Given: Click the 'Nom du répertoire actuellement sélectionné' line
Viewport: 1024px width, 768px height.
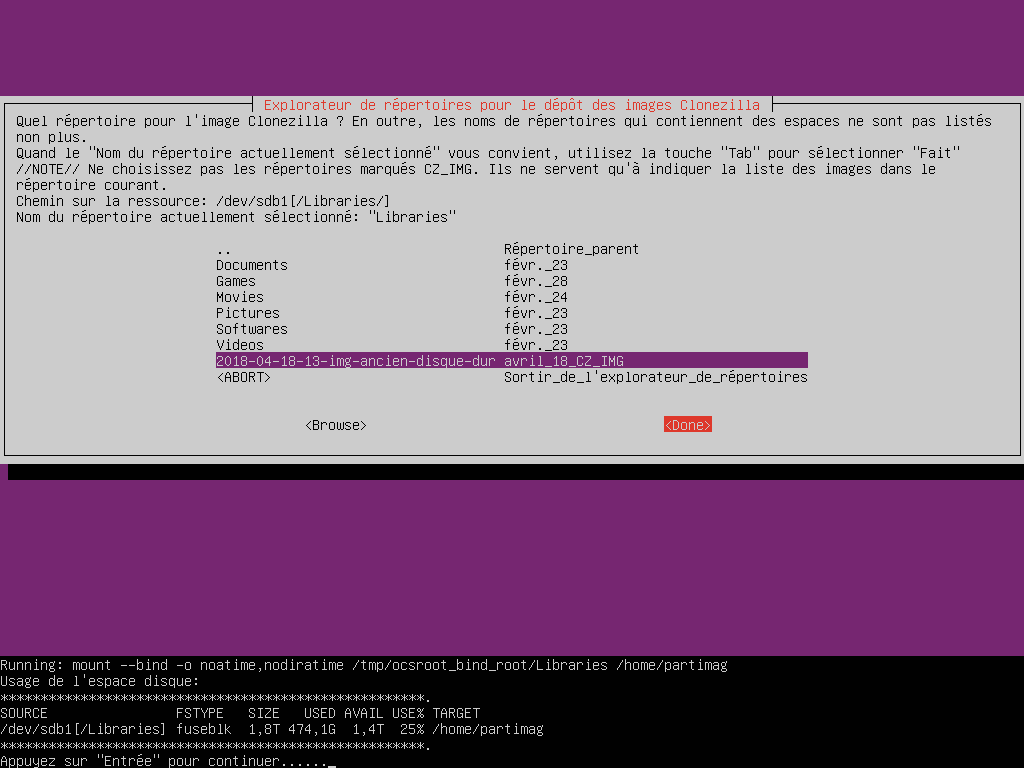Looking at the screenshot, I should (x=236, y=217).
